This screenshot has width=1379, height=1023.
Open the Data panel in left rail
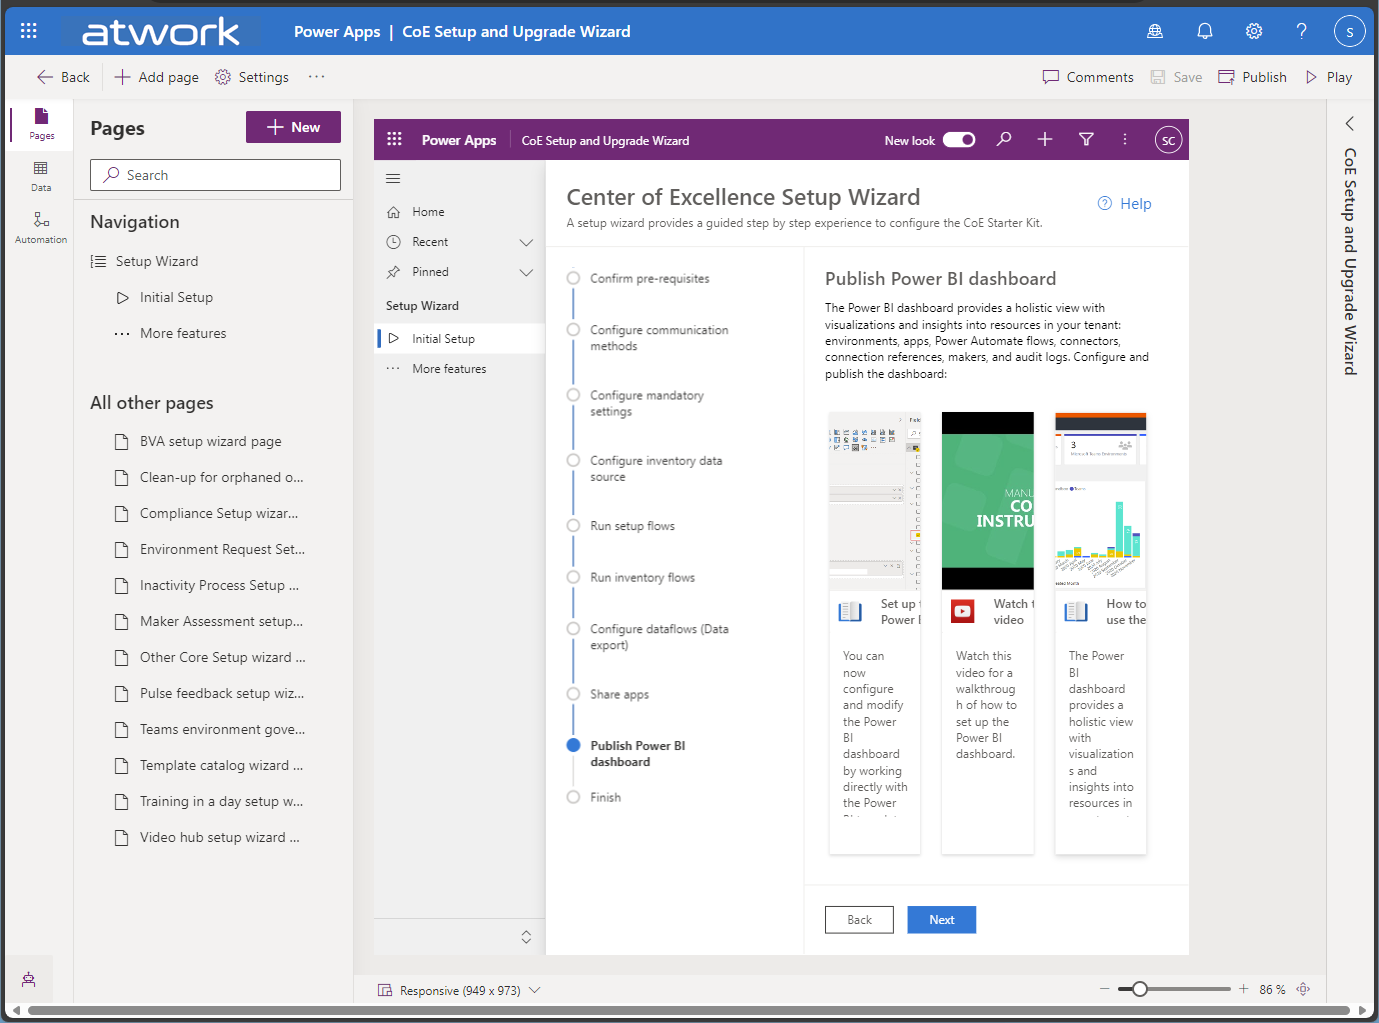coord(41,175)
